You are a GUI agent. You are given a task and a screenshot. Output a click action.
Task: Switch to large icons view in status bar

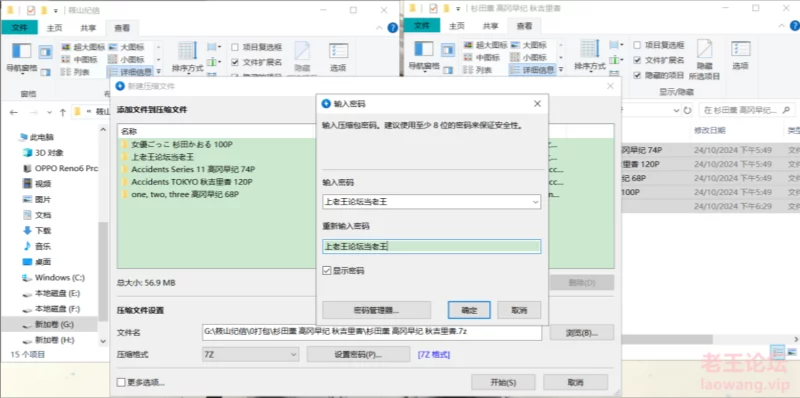pos(791,352)
